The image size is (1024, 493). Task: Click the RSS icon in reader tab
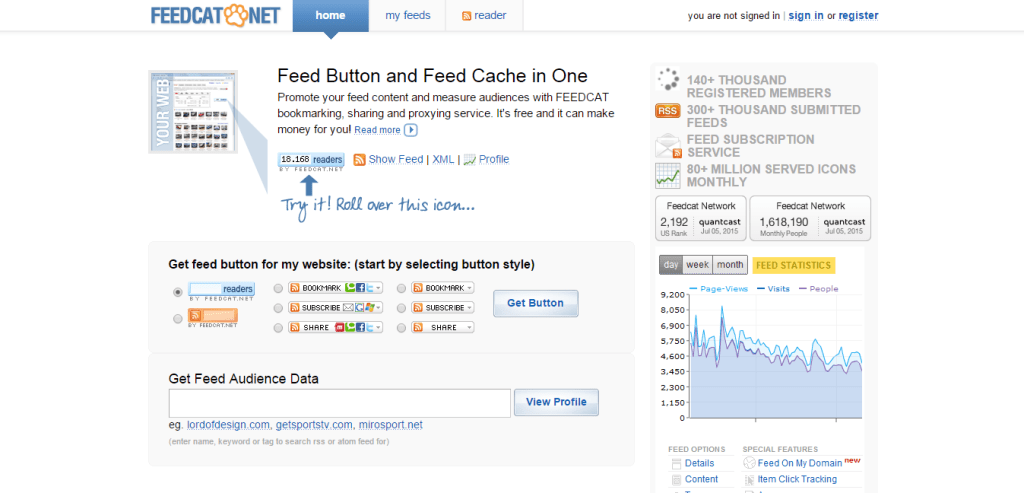click(466, 16)
